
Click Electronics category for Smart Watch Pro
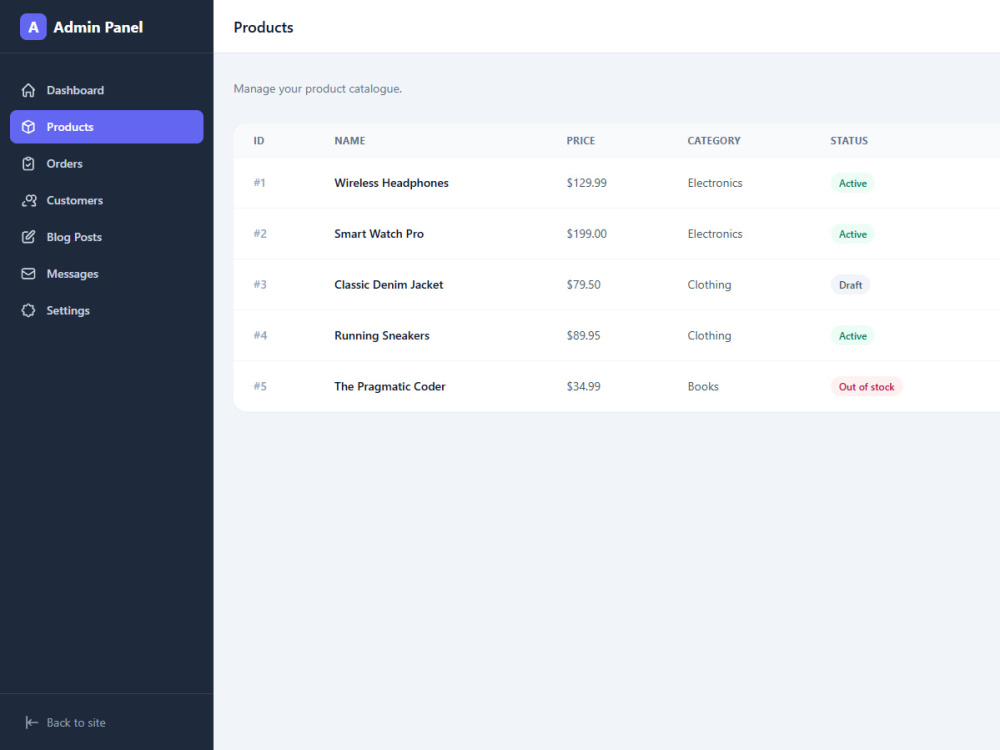(714, 234)
